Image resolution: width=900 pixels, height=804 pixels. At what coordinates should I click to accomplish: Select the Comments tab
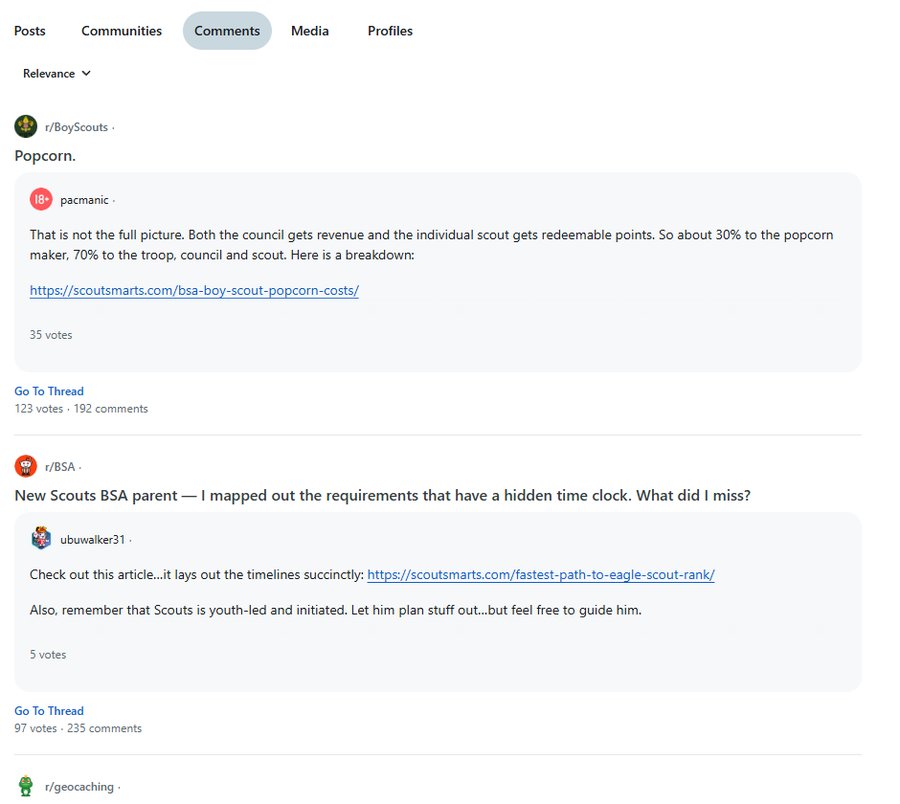(x=227, y=31)
